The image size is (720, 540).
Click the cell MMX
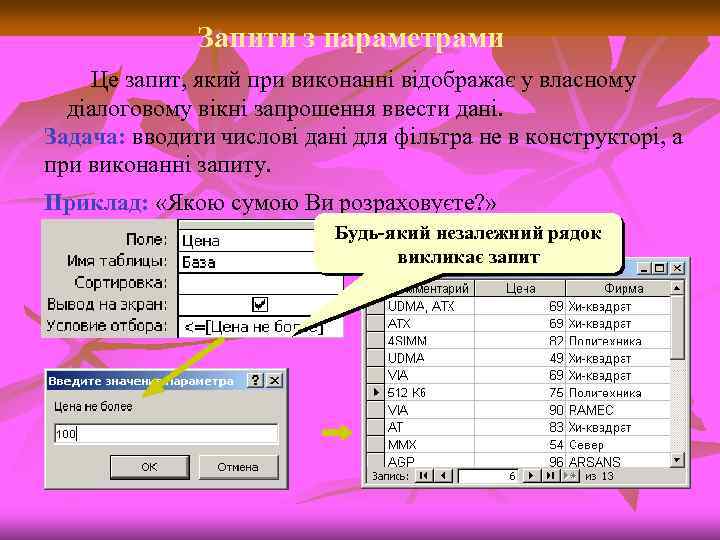pos(430,444)
